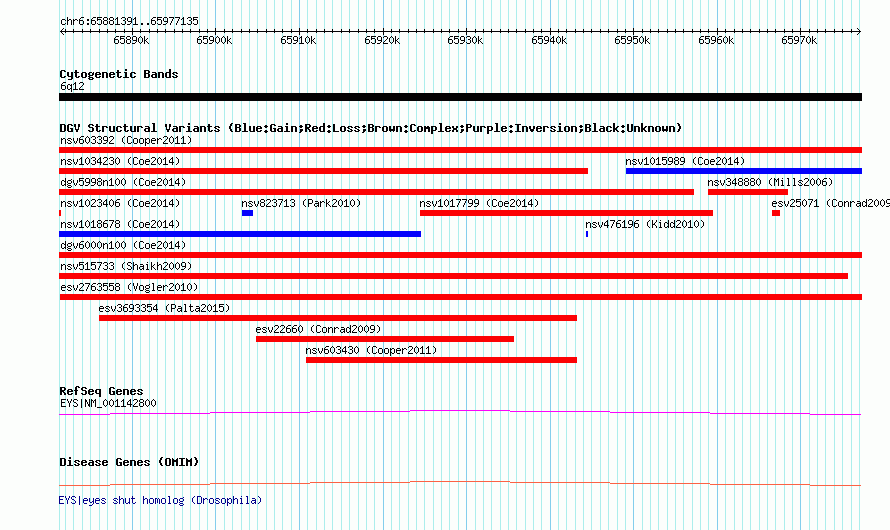
Task: Select the 65940k ruler position
Action: 549,40
